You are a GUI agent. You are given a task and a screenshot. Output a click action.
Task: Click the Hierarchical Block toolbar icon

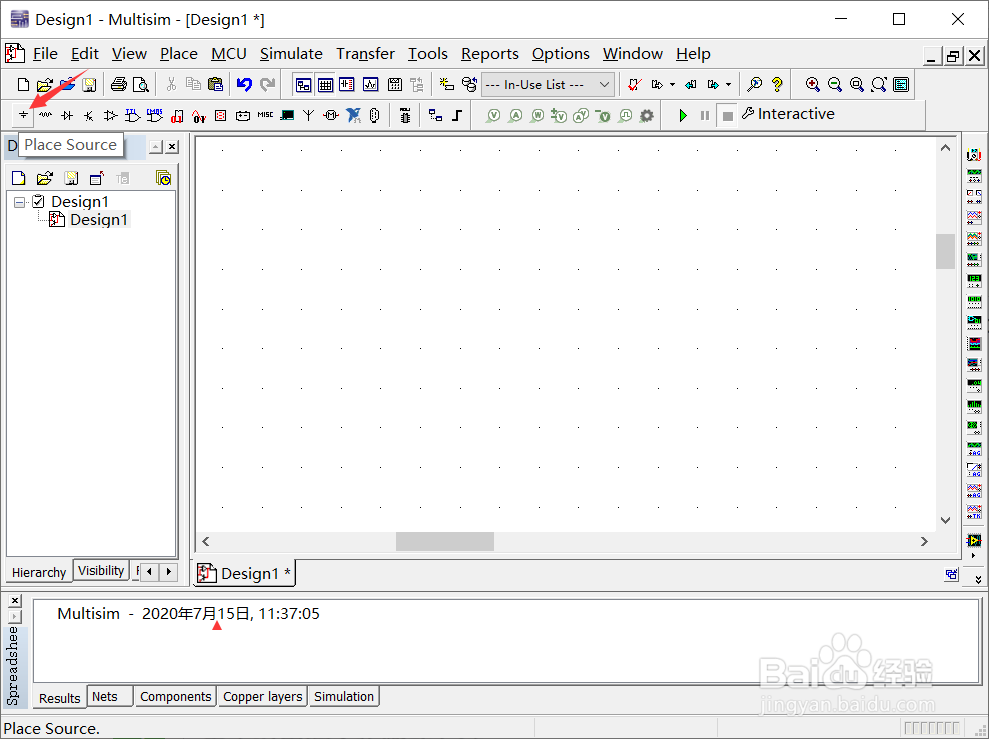435,115
